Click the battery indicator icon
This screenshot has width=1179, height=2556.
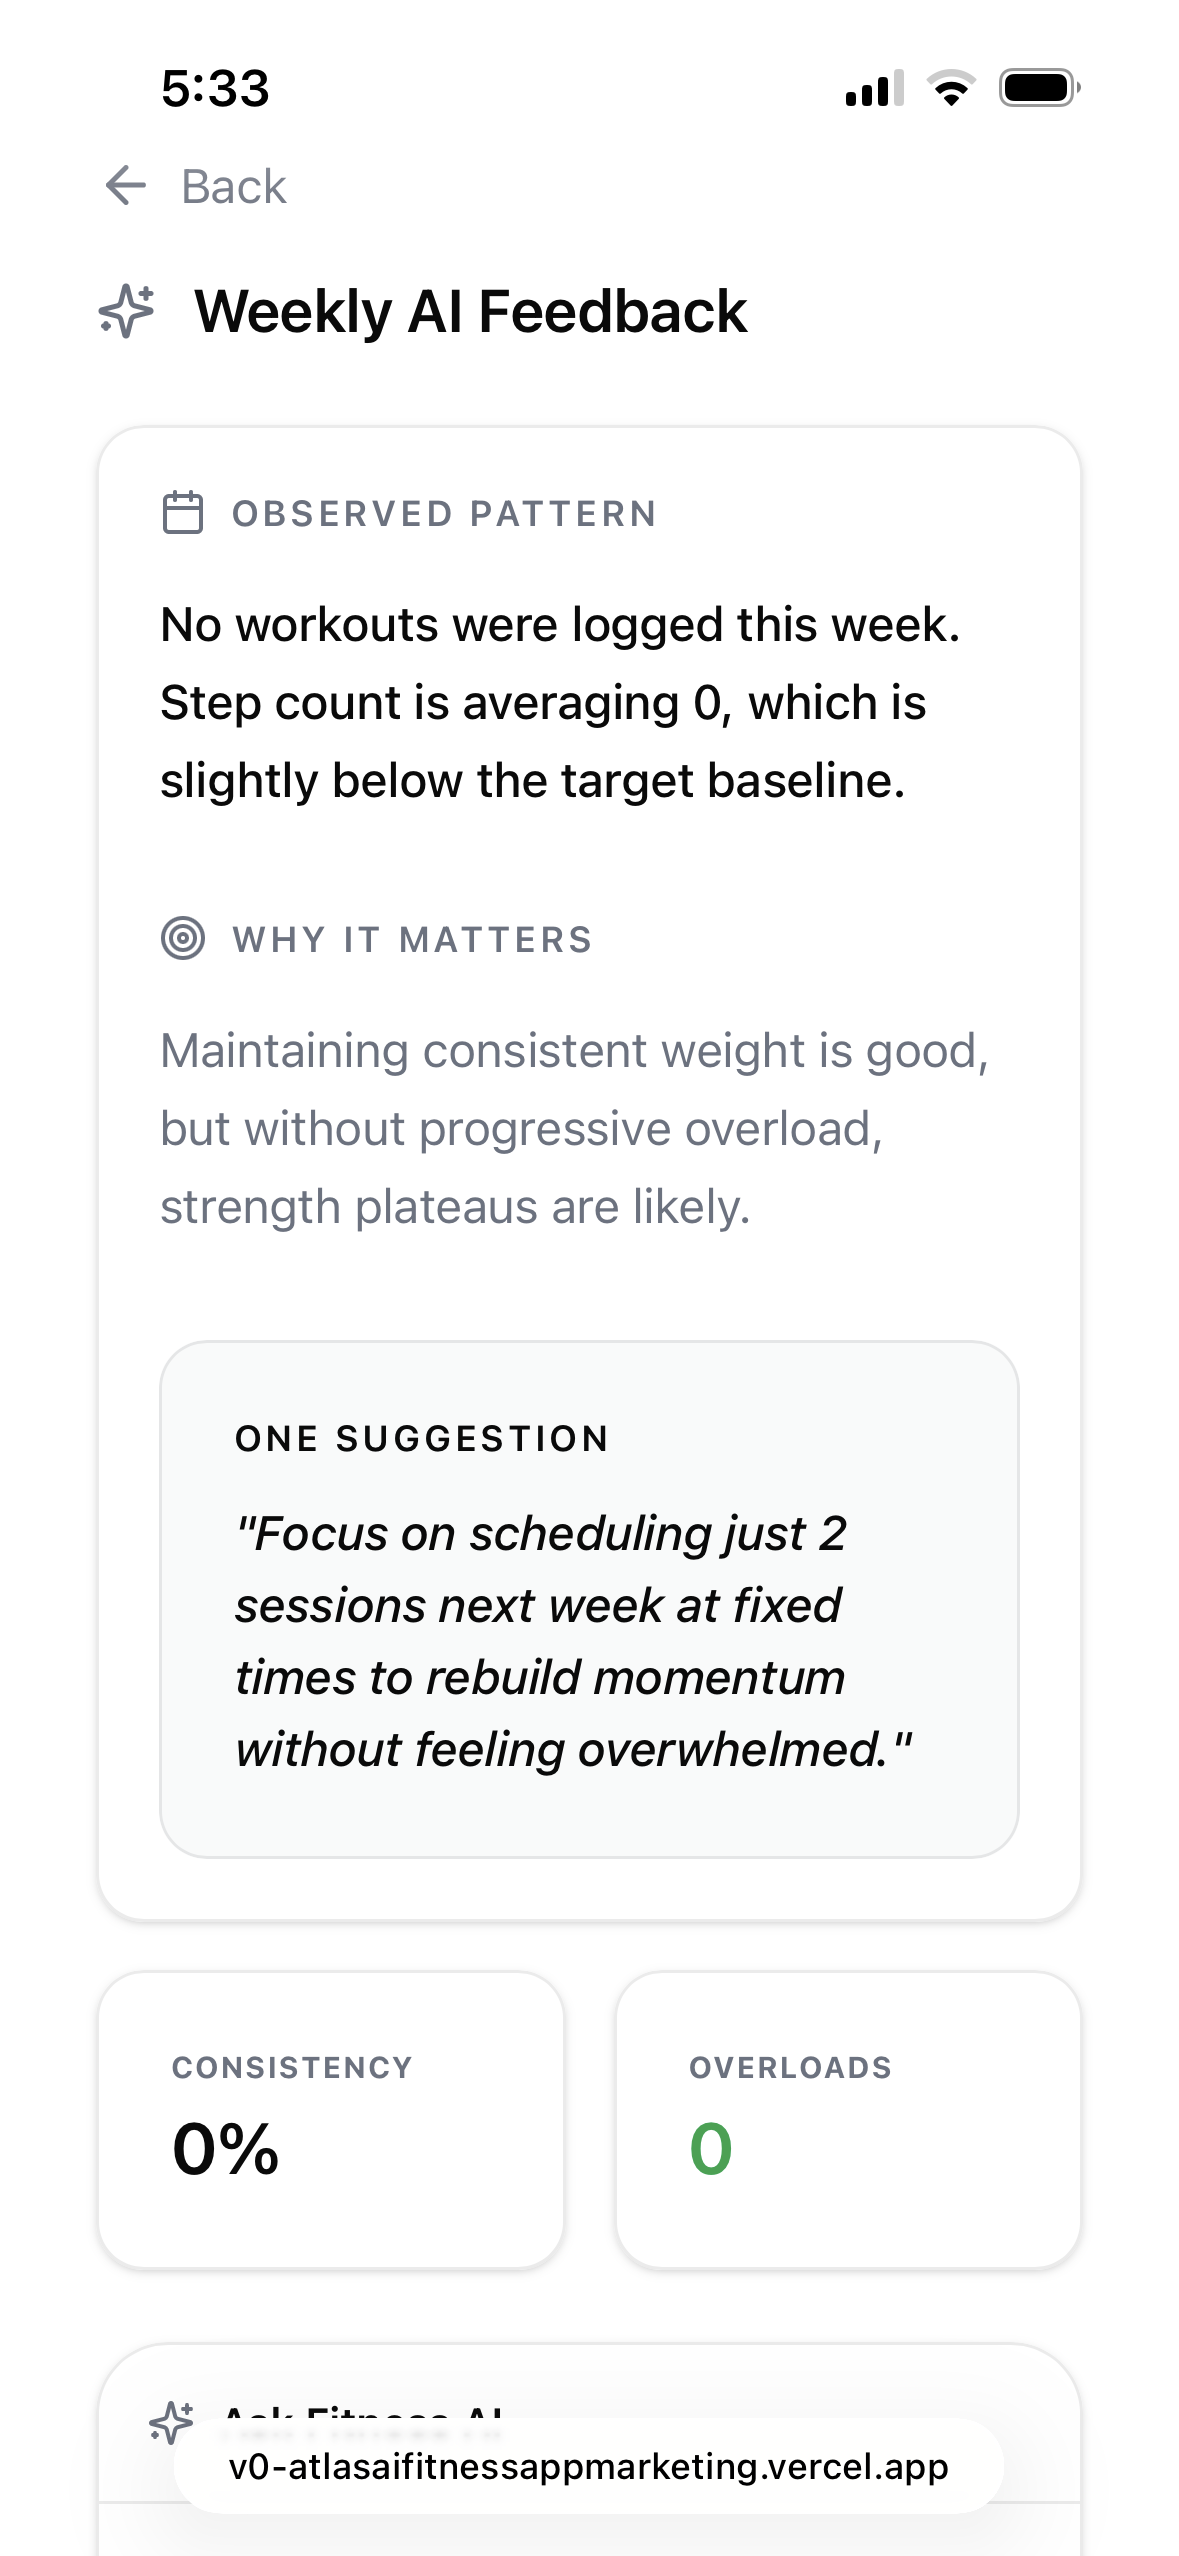[1039, 88]
